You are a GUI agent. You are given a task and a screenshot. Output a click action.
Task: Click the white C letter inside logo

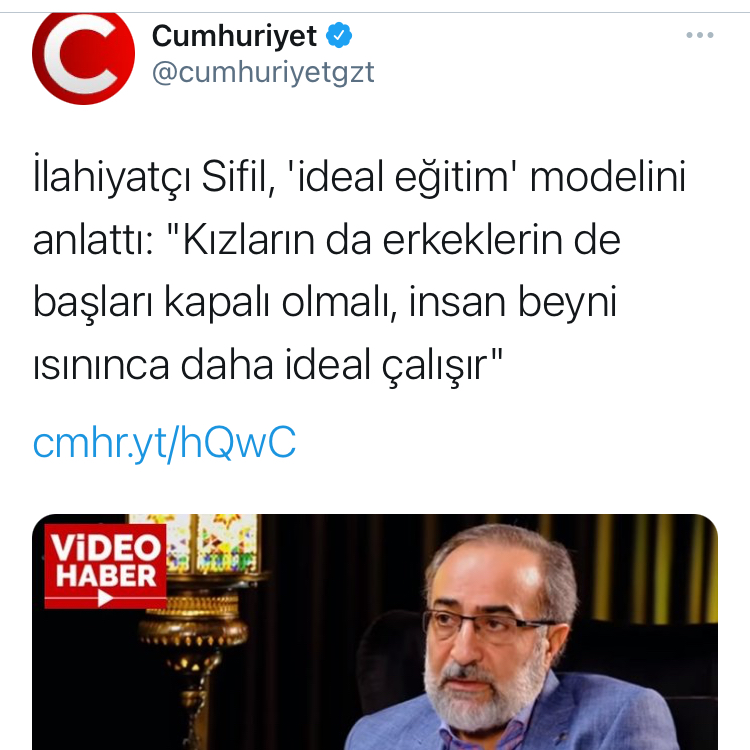(x=81, y=53)
